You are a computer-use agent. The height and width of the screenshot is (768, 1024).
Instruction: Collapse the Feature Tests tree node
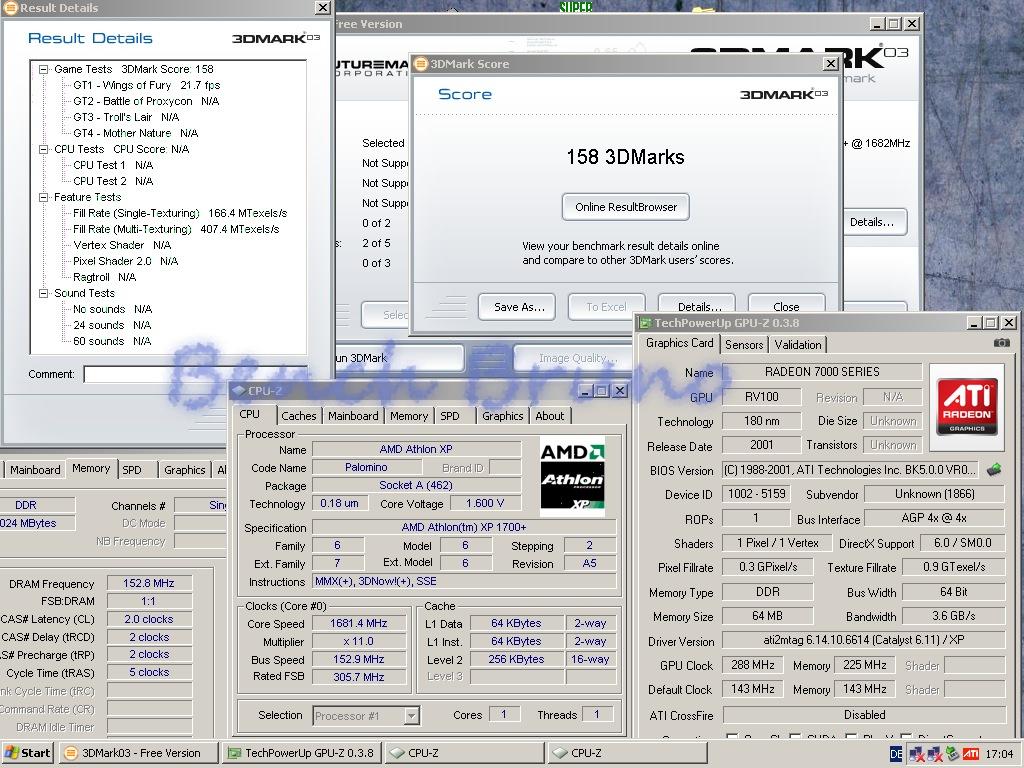(44, 197)
